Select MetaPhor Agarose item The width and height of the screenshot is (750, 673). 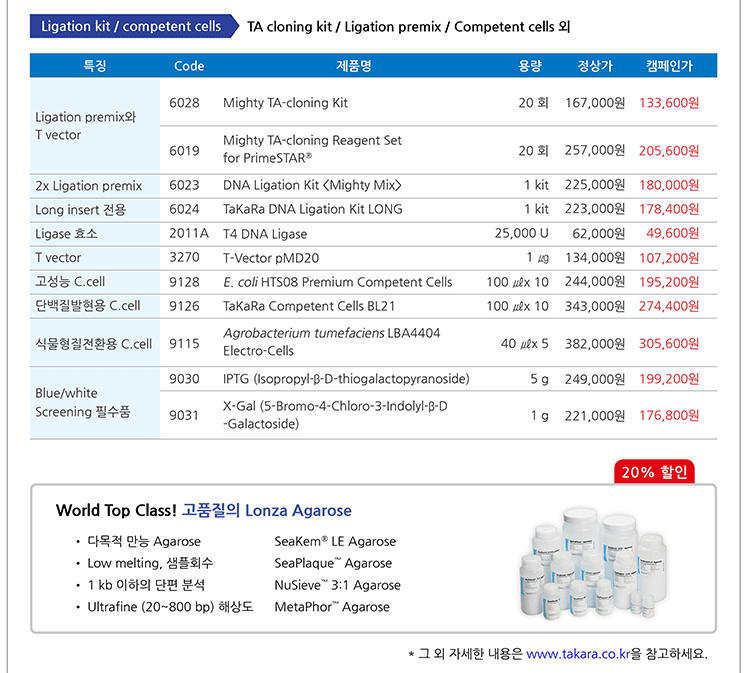click(332, 607)
